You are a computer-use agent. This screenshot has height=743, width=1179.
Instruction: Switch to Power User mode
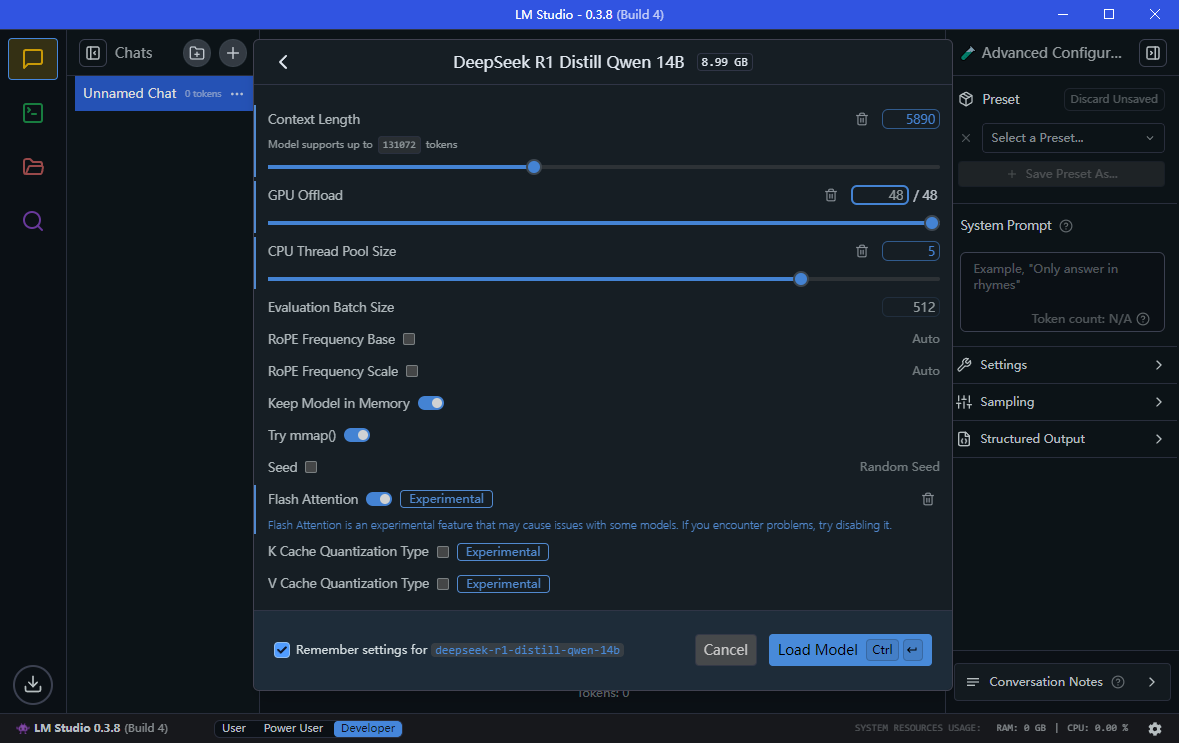pos(293,728)
